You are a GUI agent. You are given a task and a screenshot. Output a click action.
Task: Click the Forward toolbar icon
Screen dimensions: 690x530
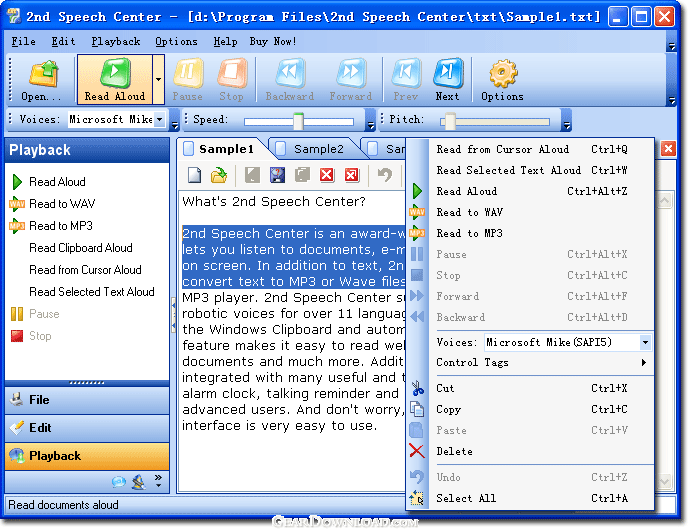(x=351, y=80)
